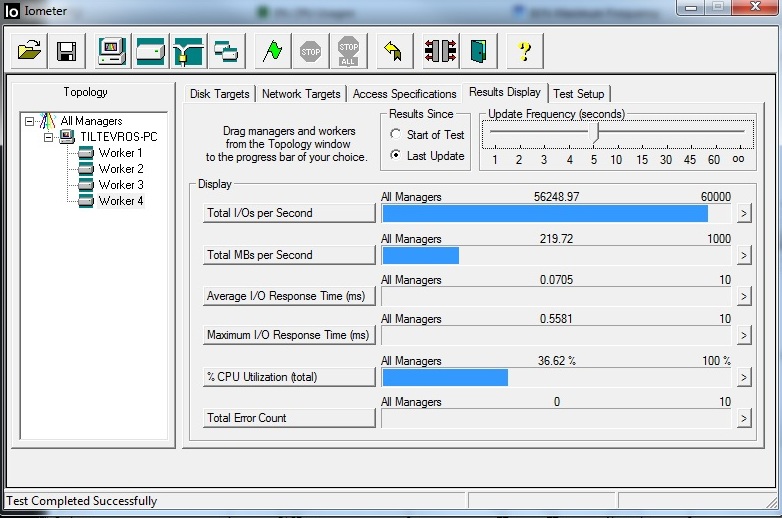Select the Results Display tab
Screen dimensions: 782x518
coord(505,92)
